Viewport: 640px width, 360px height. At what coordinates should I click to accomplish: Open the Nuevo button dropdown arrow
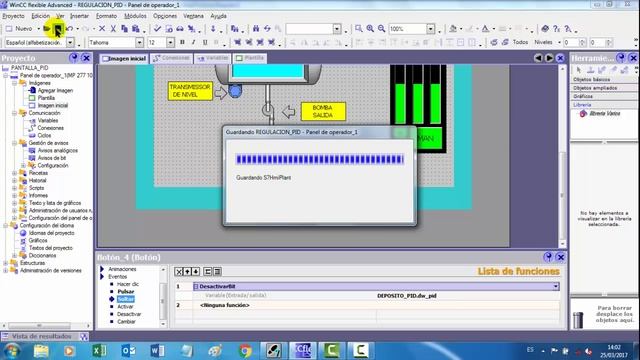coord(38,29)
